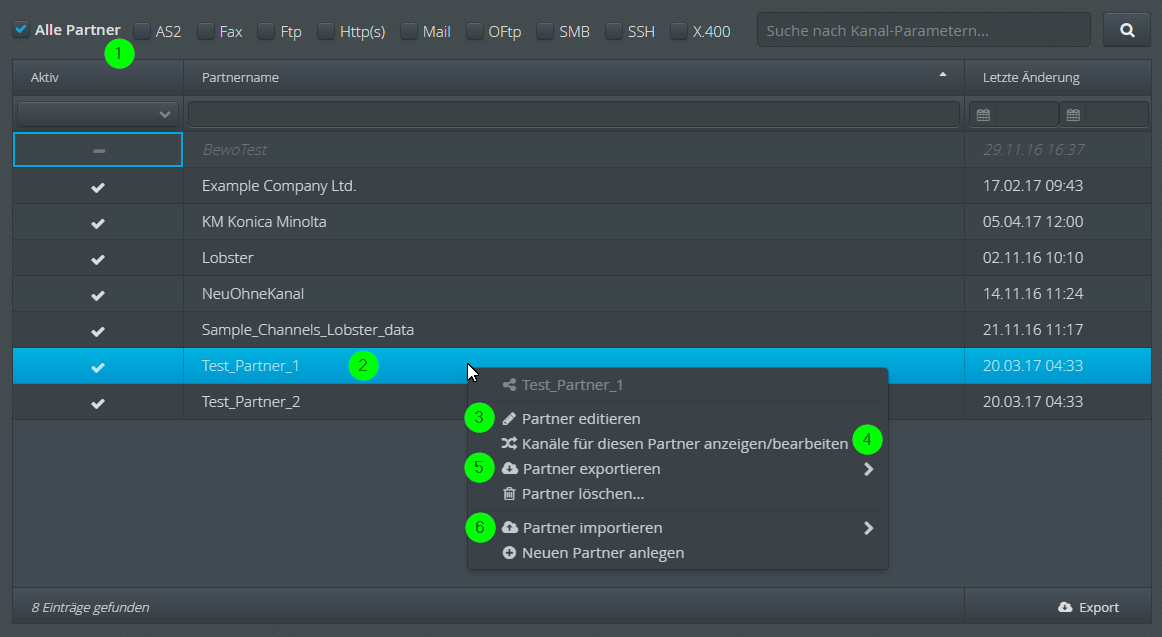The image size is (1162, 637).
Task: Click cloud icon beside Partner exportieren
Action: [x=510, y=469]
